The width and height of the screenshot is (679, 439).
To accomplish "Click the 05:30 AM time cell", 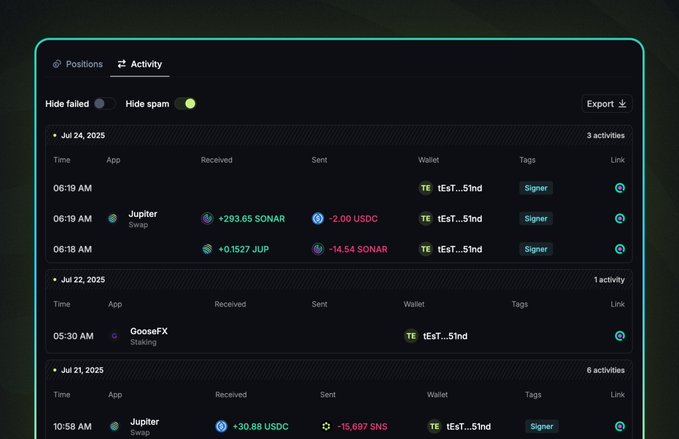I will (x=73, y=336).
